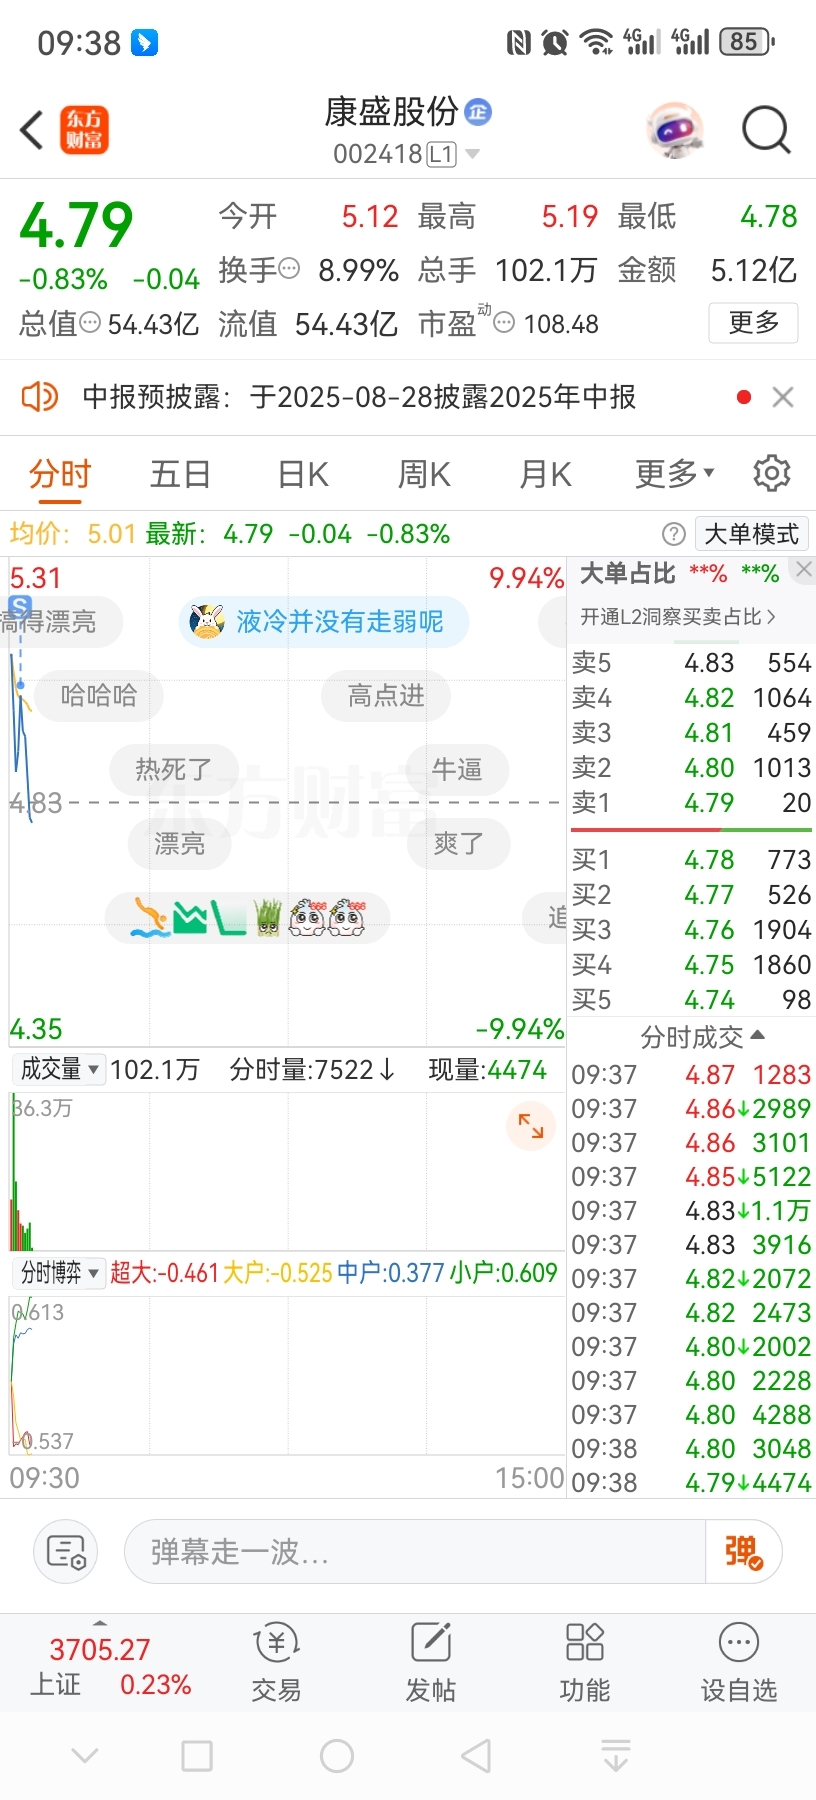Screen dimensions: 816x1800
Task: Select the 买1 4.78 order row
Action: tap(691, 860)
